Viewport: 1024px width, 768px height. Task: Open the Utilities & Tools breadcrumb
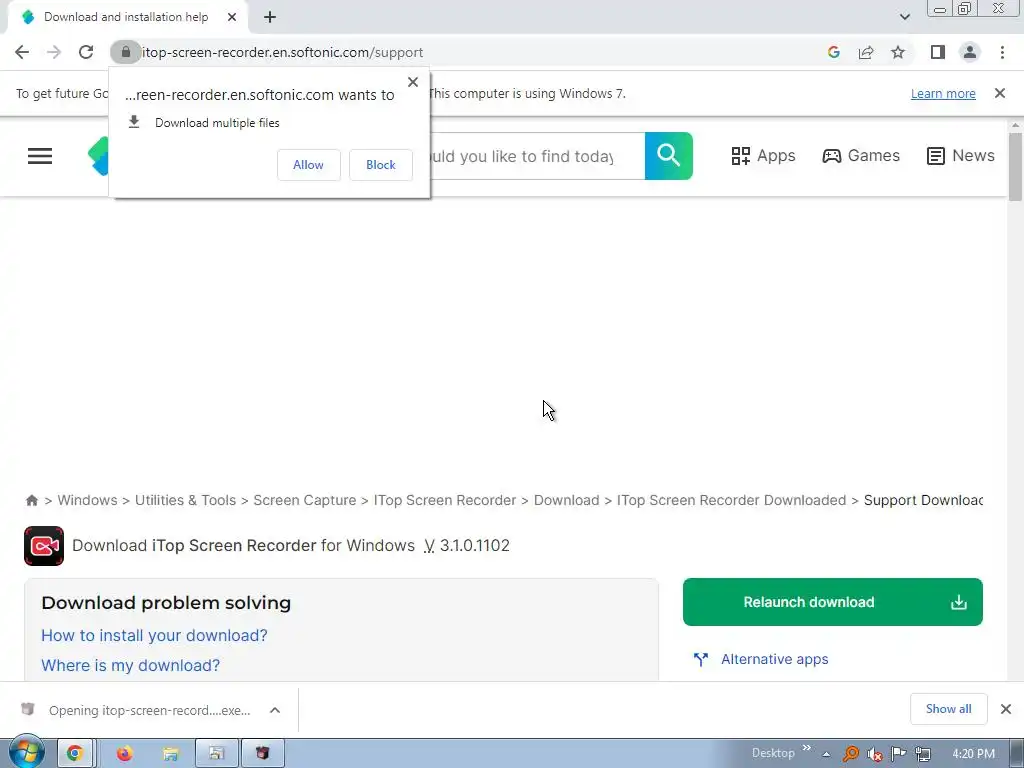pyautogui.click(x=185, y=500)
